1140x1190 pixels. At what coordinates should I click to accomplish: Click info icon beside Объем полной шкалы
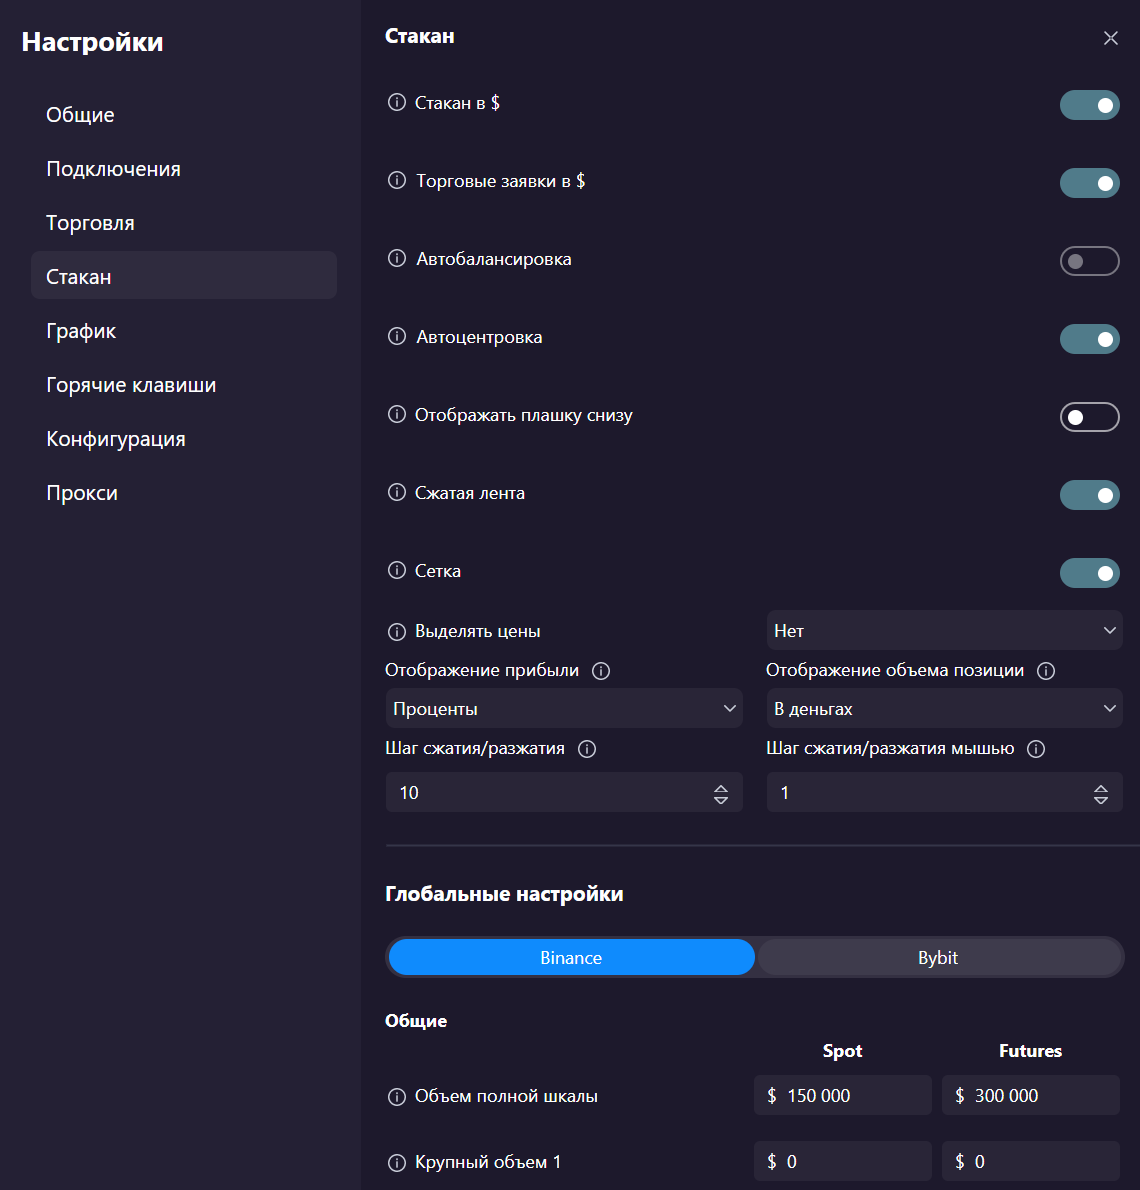396,1097
